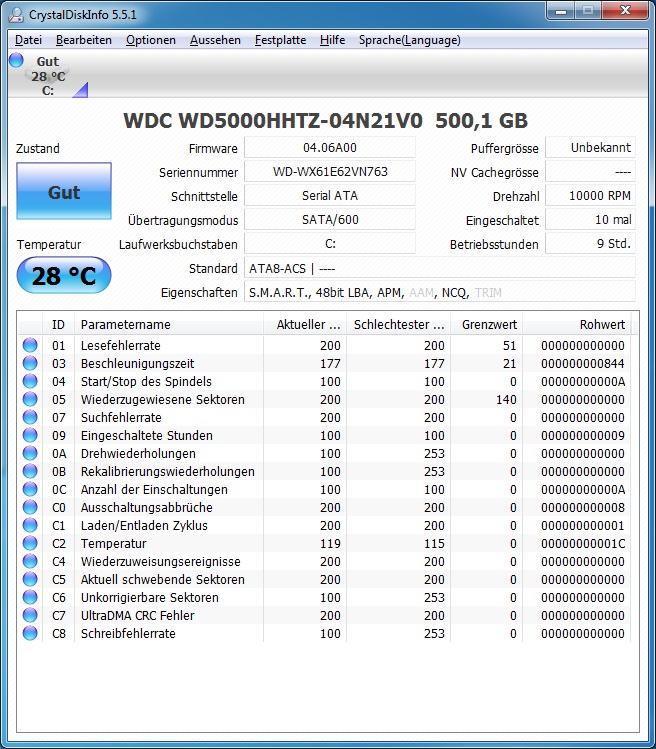Screen dimensions: 656x749
Task: Open the Aussehen menu
Action: pos(215,40)
